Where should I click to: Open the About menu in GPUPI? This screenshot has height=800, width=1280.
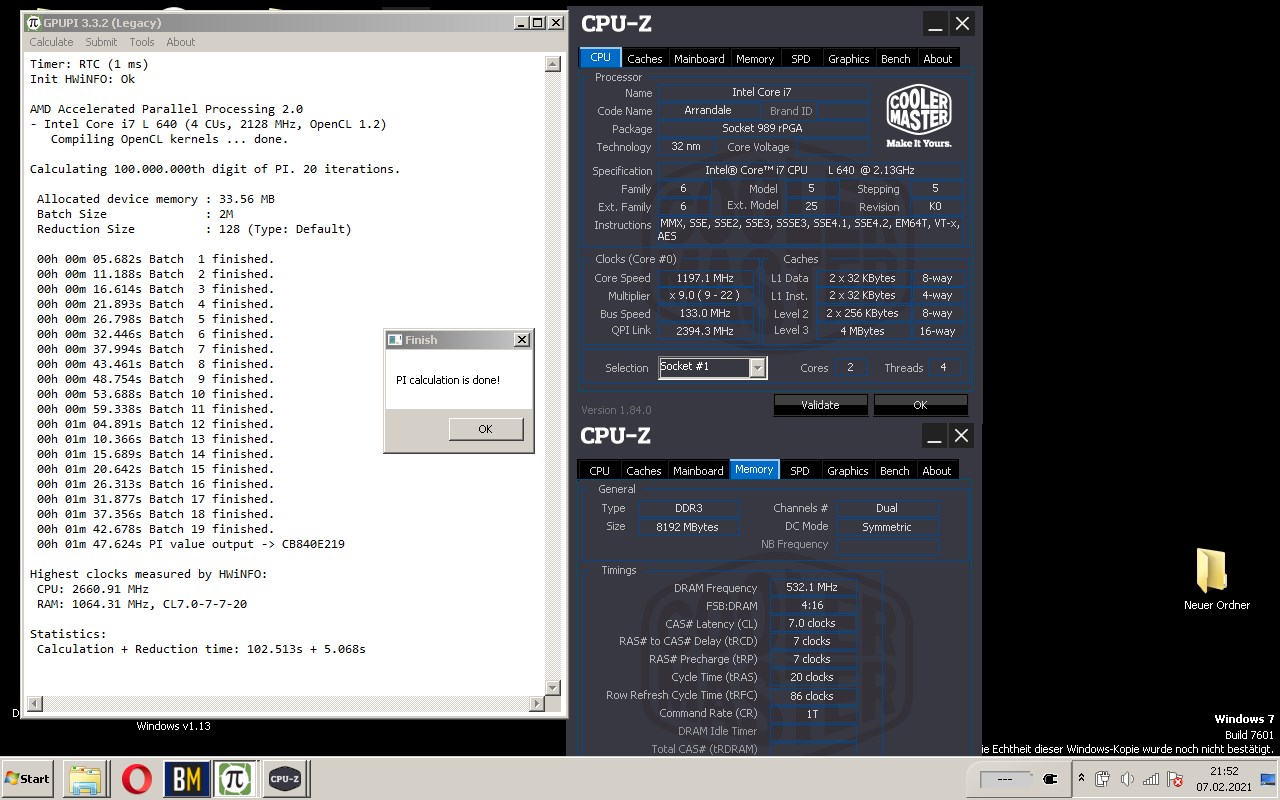click(x=181, y=42)
